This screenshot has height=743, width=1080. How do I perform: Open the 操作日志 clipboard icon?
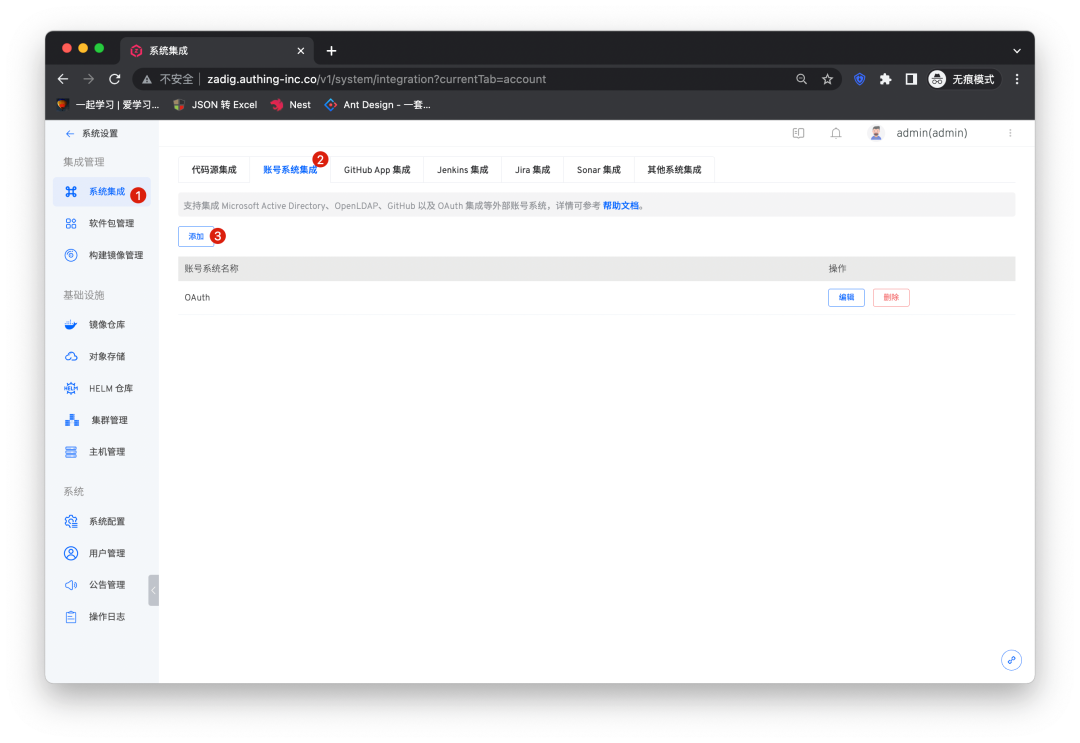pyautogui.click(x=71, y=617)
